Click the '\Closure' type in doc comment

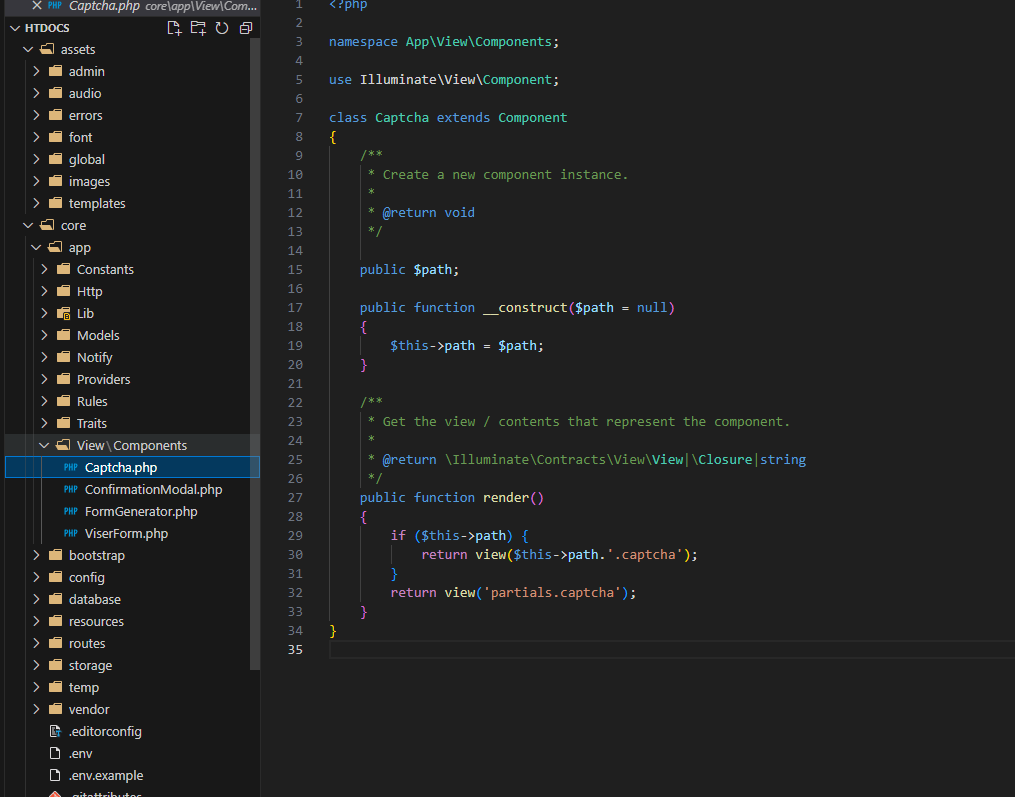click(722, 460)
